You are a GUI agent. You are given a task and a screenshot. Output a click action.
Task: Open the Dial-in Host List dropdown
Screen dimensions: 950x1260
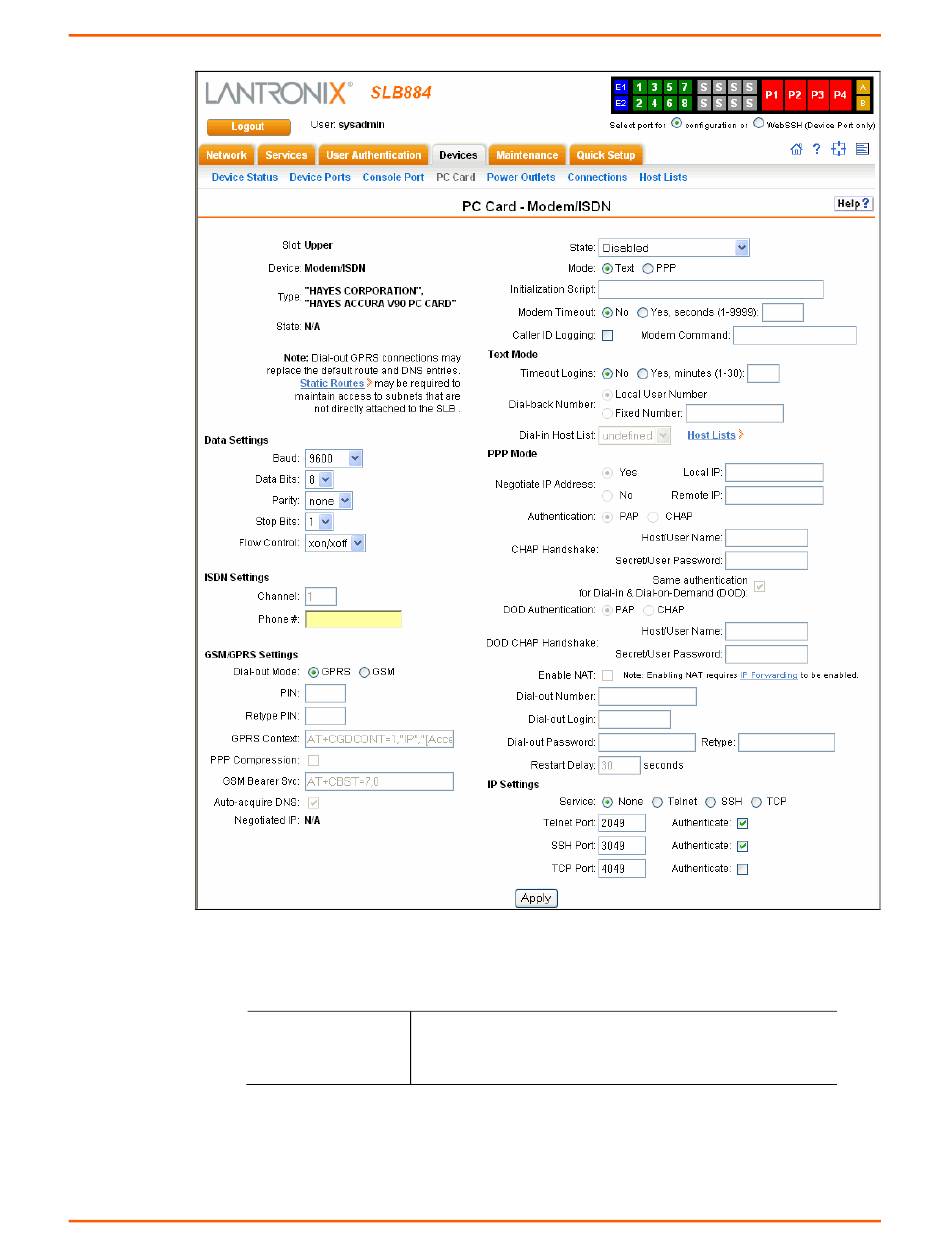635,436
